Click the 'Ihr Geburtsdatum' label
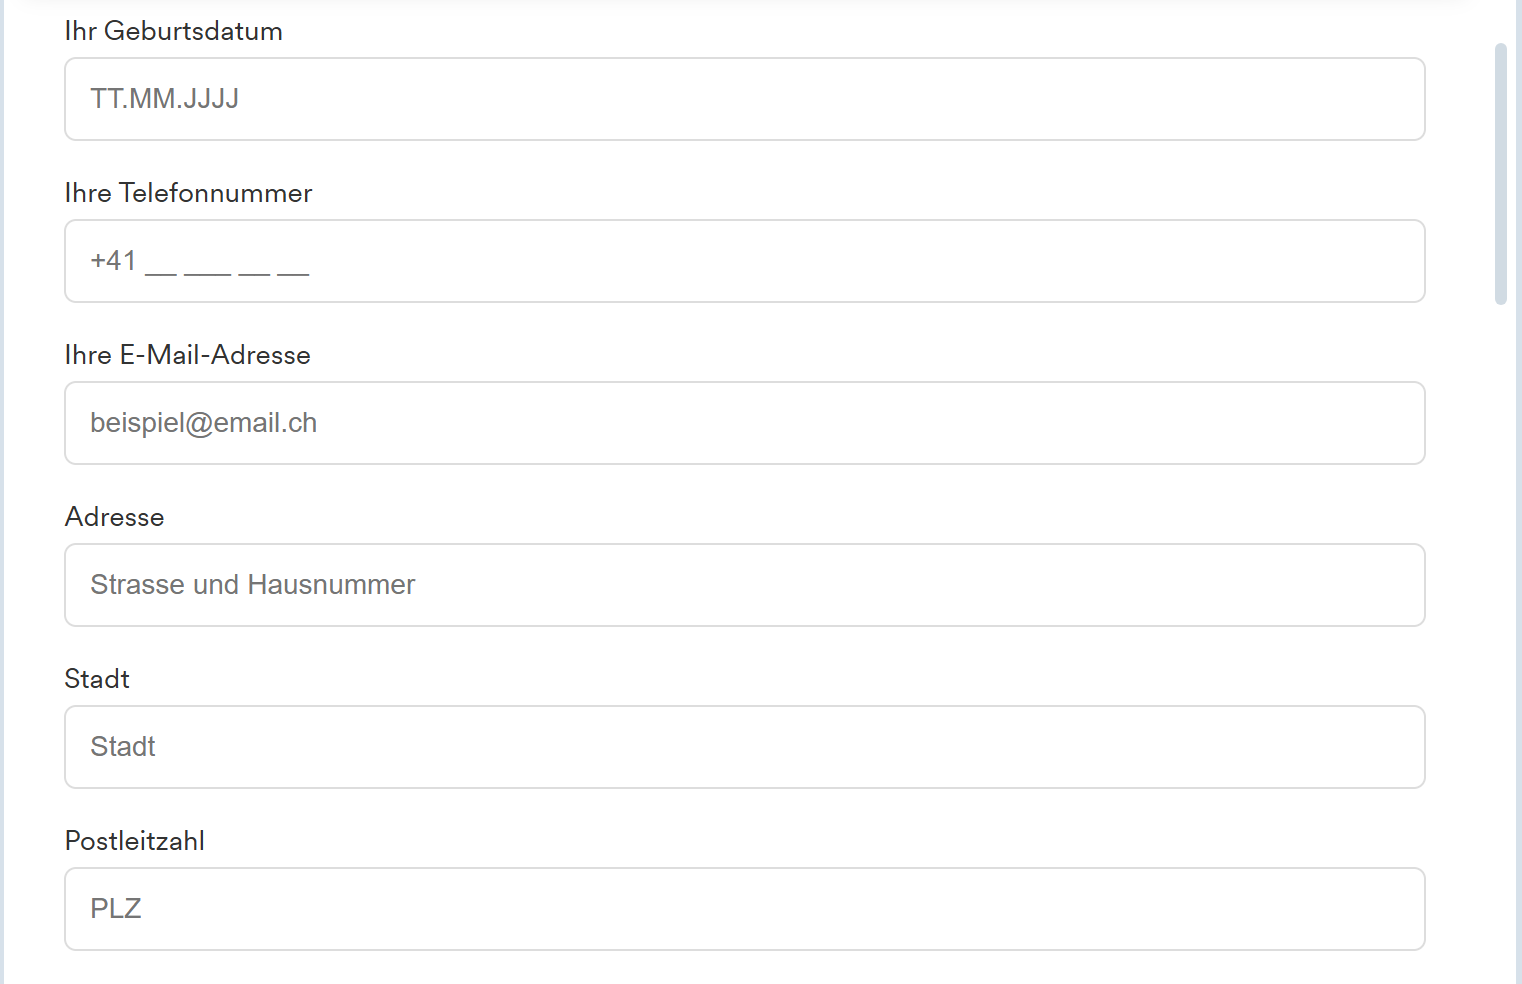The image size is (1522, 984). [173, 31]
